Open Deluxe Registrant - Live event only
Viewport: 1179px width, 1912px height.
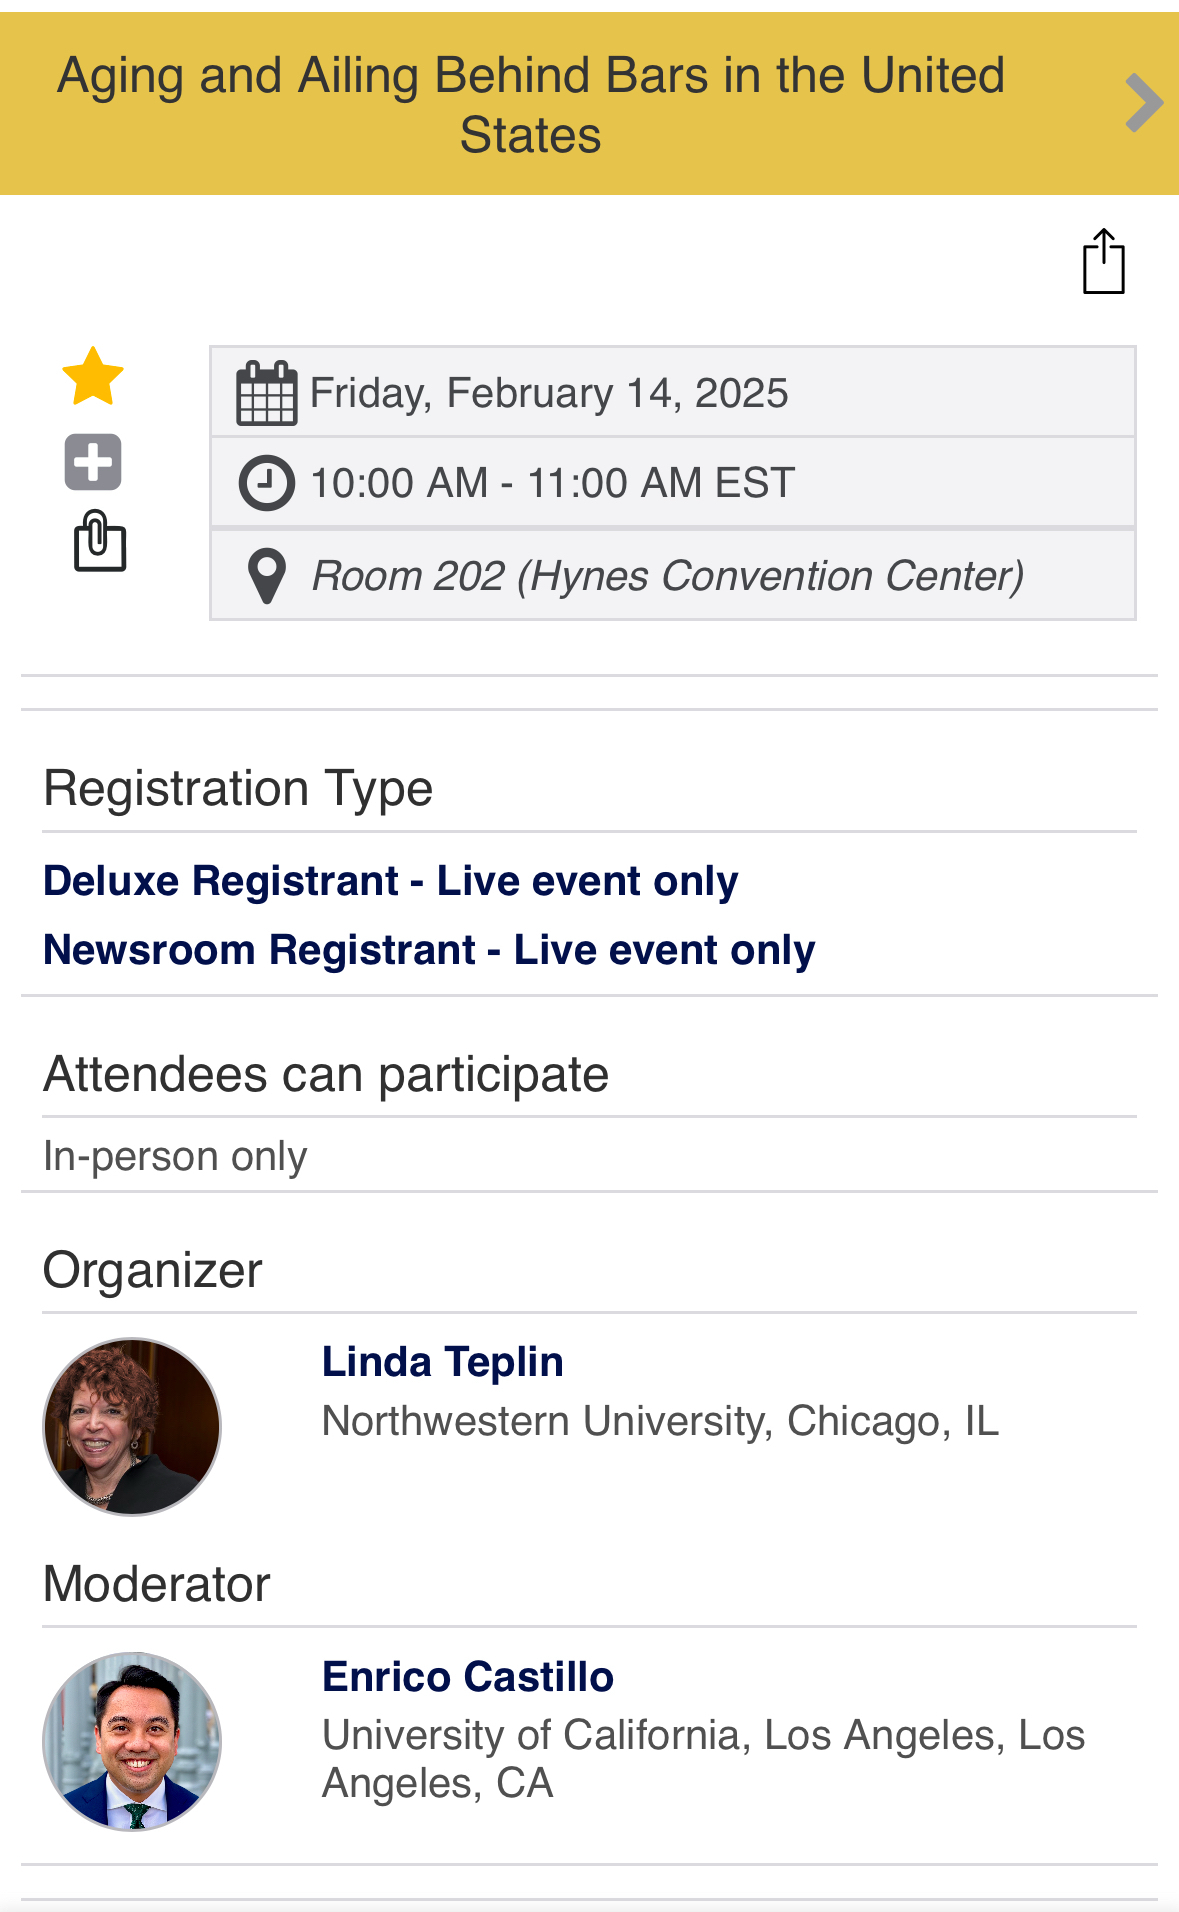[x=390, y=881]
